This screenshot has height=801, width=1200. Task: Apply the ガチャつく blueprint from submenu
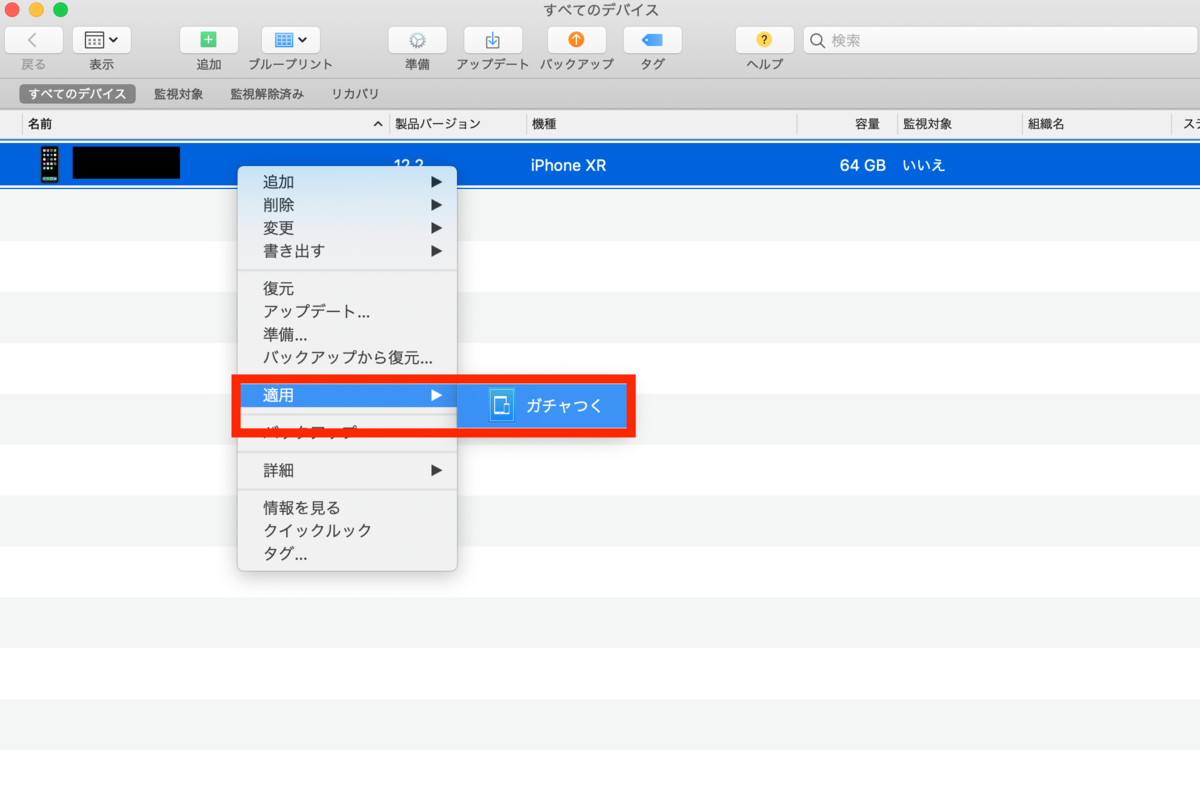tap(542, 405)
